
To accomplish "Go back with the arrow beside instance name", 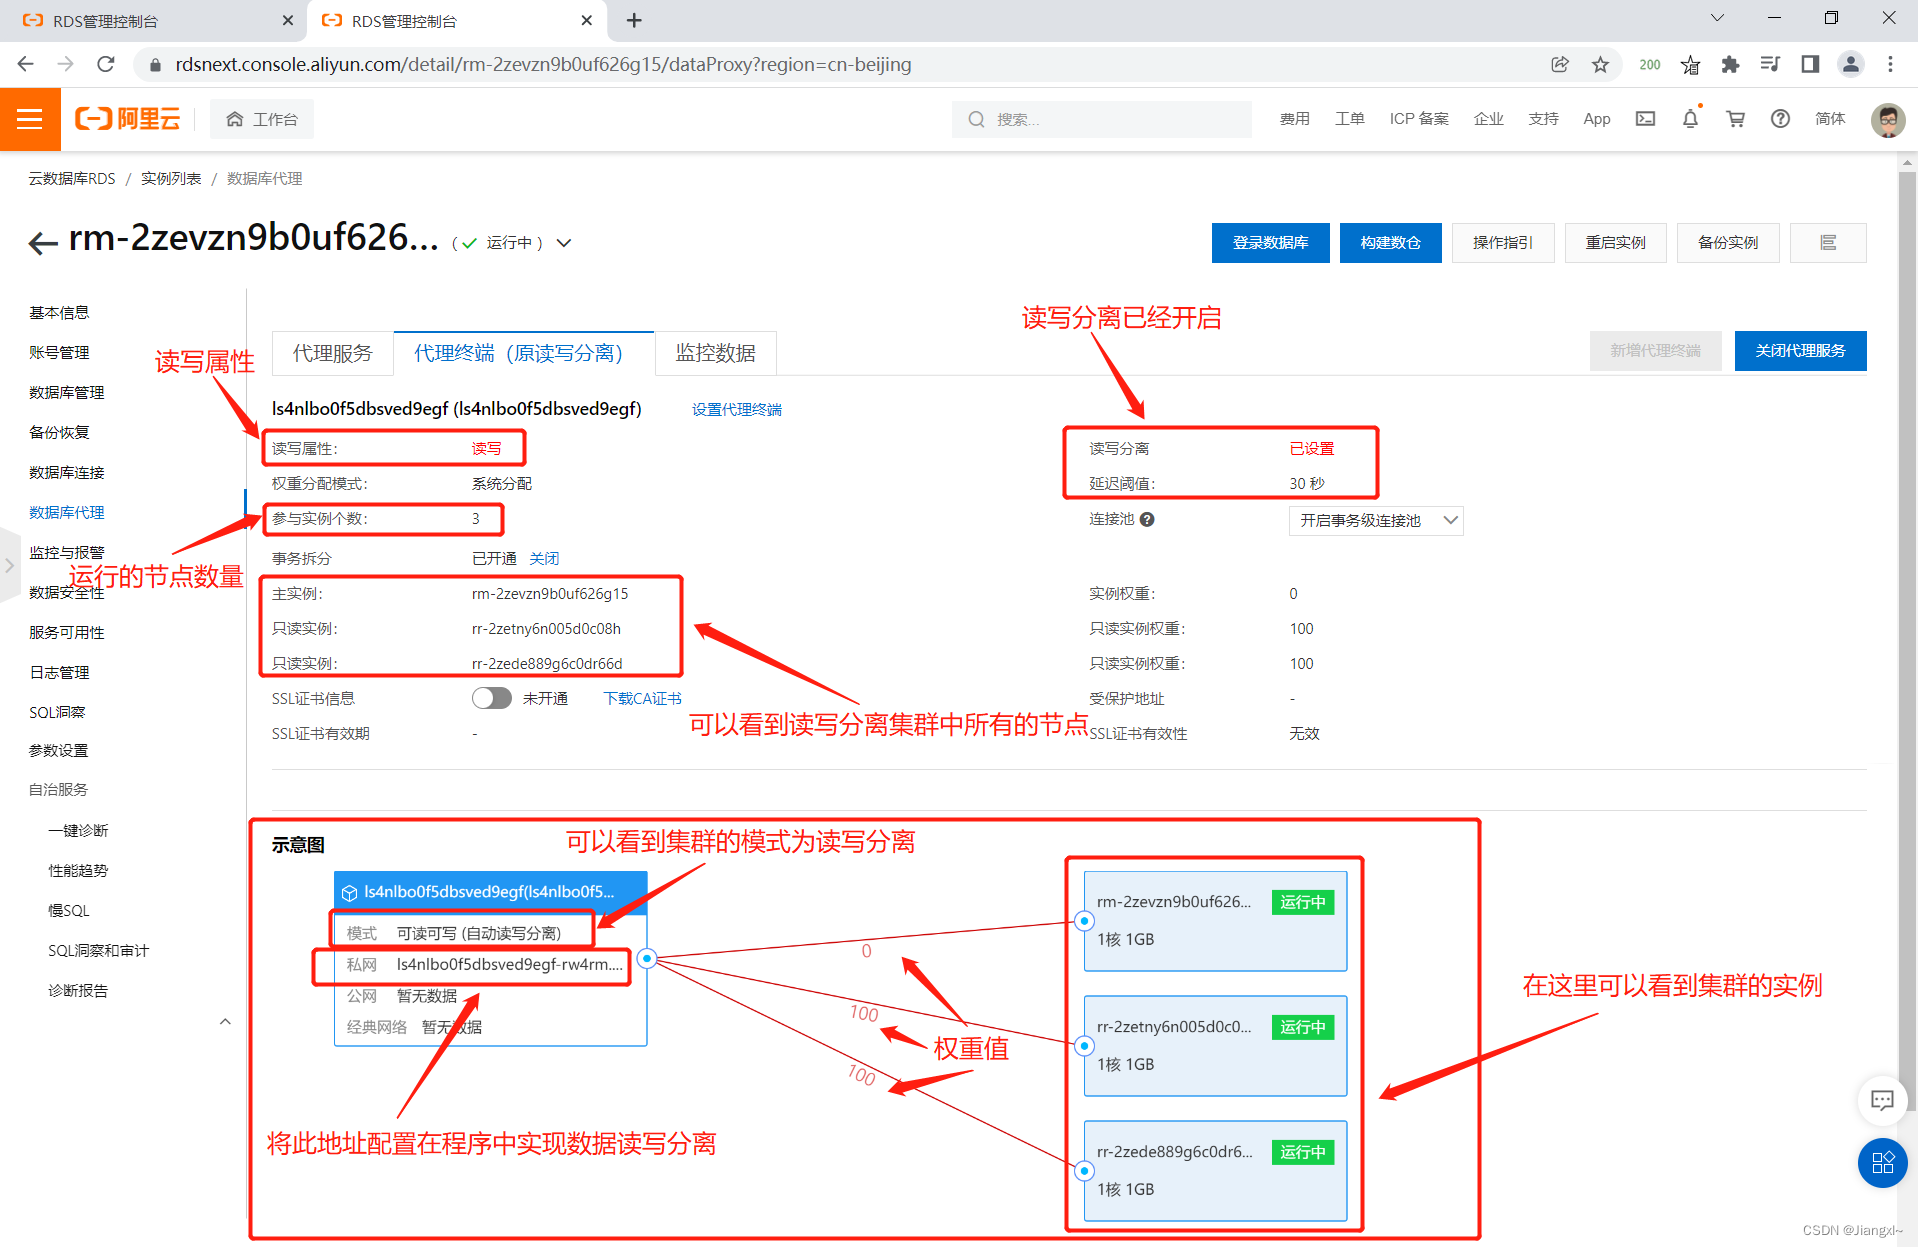I will tap(43, 243).
